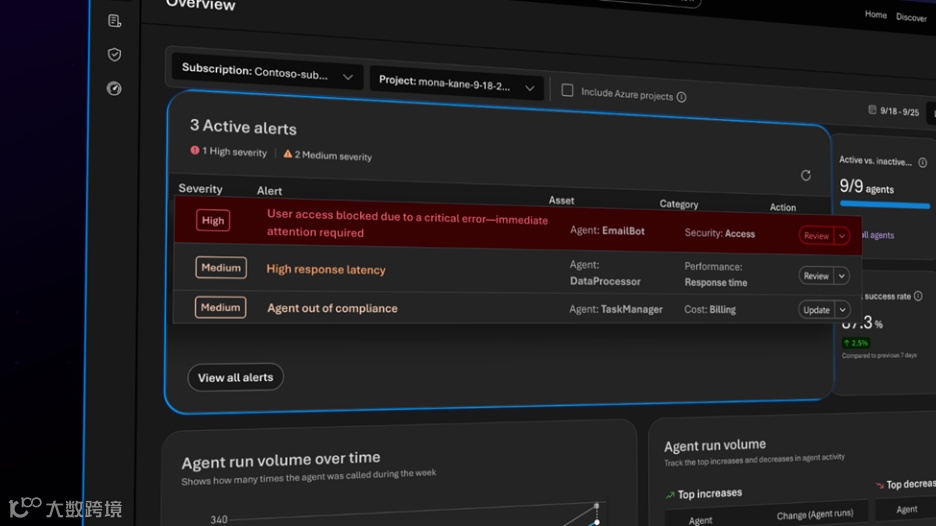Show info icon beside success rate
Image resolution: width=936 pixels, height=526 pixels.
918,296
